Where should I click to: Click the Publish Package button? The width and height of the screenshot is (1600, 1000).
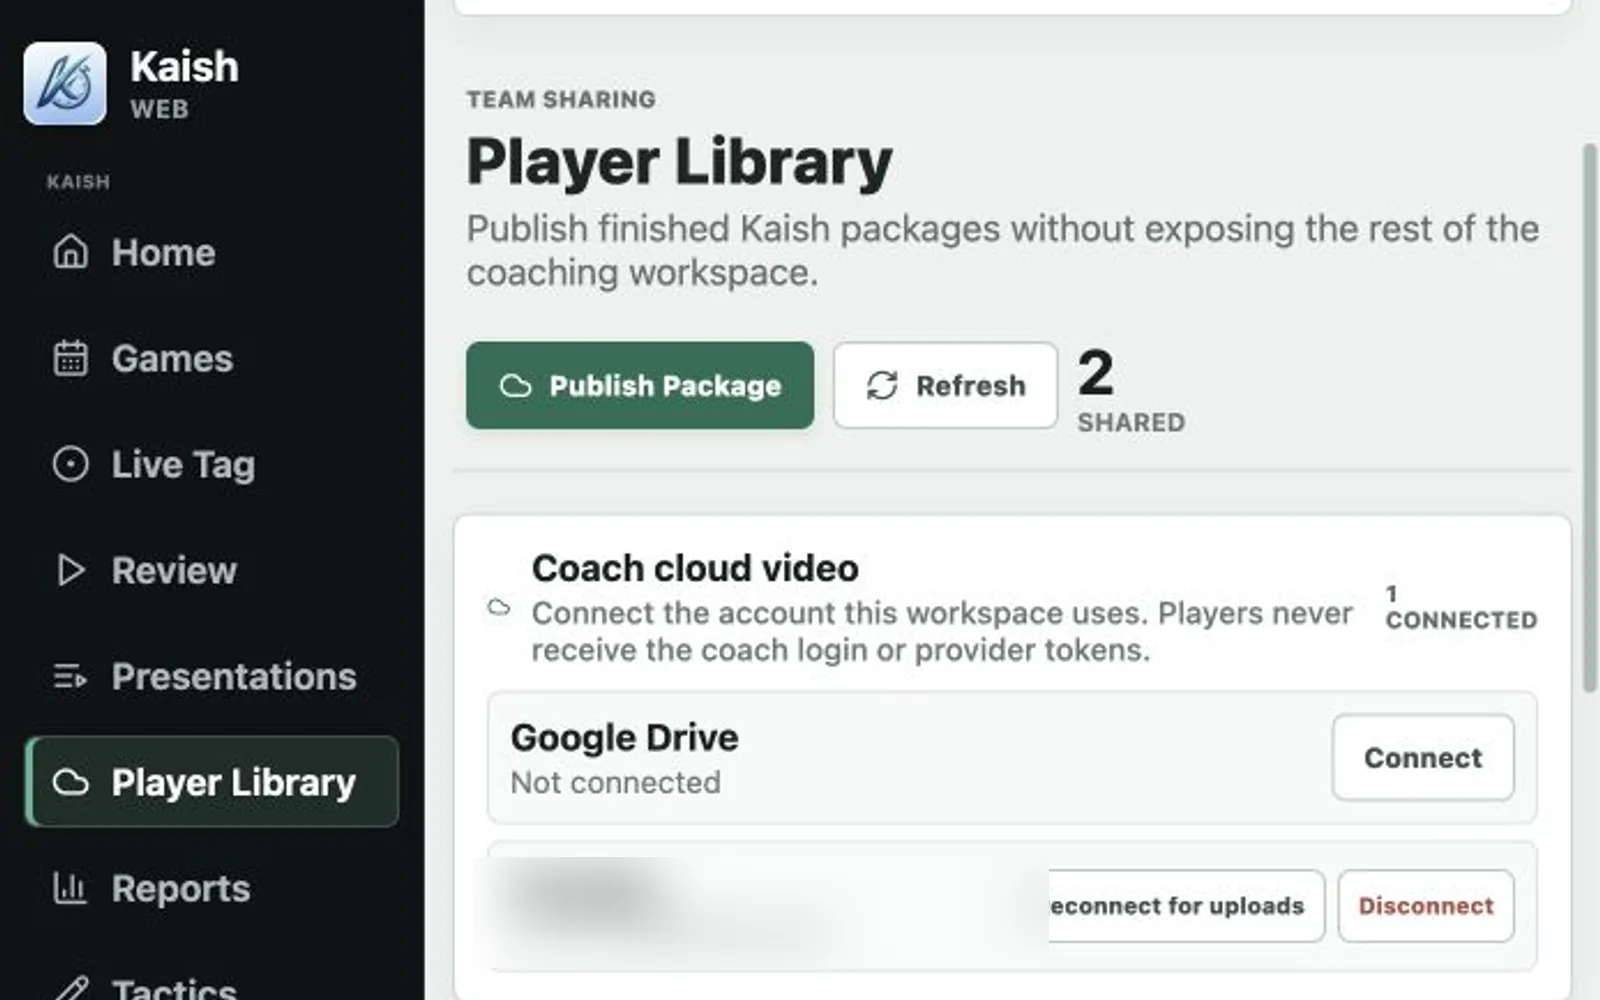click(x=640, y=385)
